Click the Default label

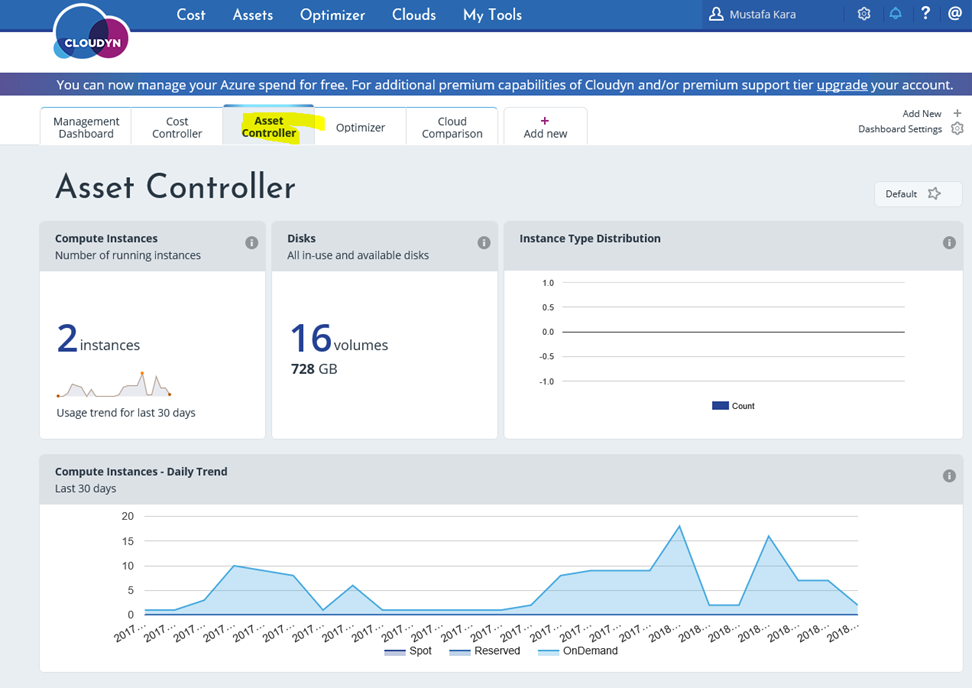point(901,194)
